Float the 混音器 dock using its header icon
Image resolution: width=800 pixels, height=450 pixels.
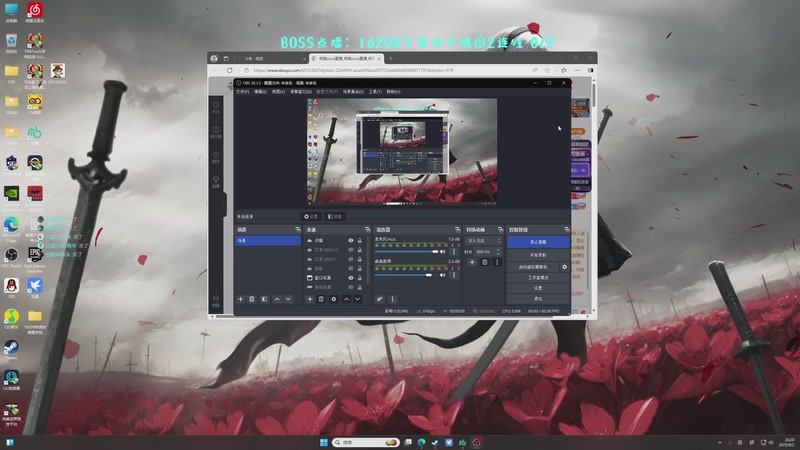pos(457,230)
